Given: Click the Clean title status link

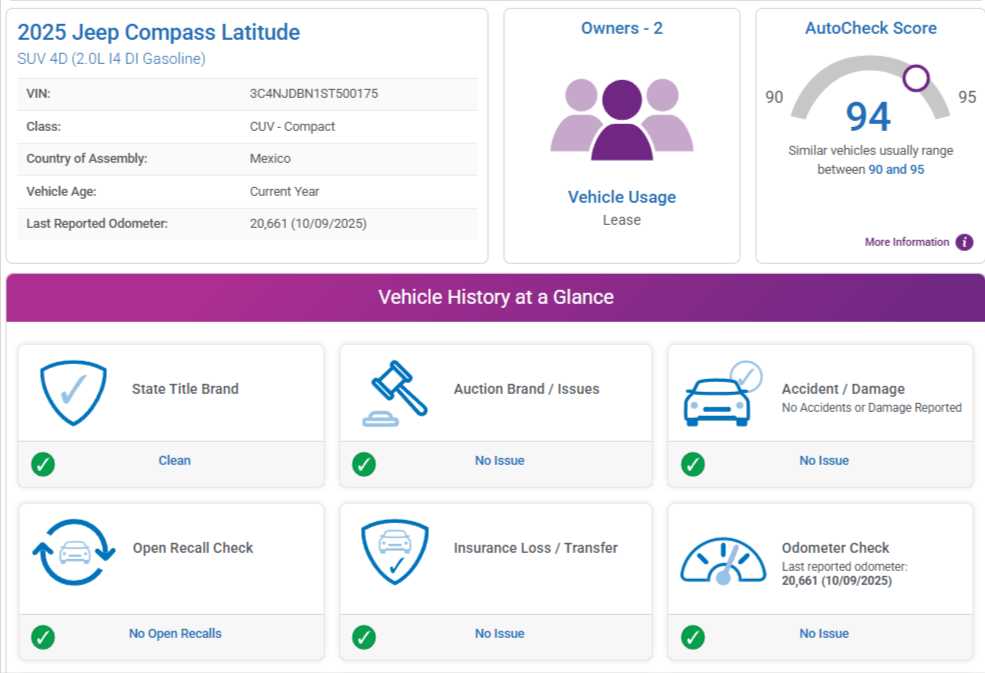Looking at the screenshot, I should (174, 461).
